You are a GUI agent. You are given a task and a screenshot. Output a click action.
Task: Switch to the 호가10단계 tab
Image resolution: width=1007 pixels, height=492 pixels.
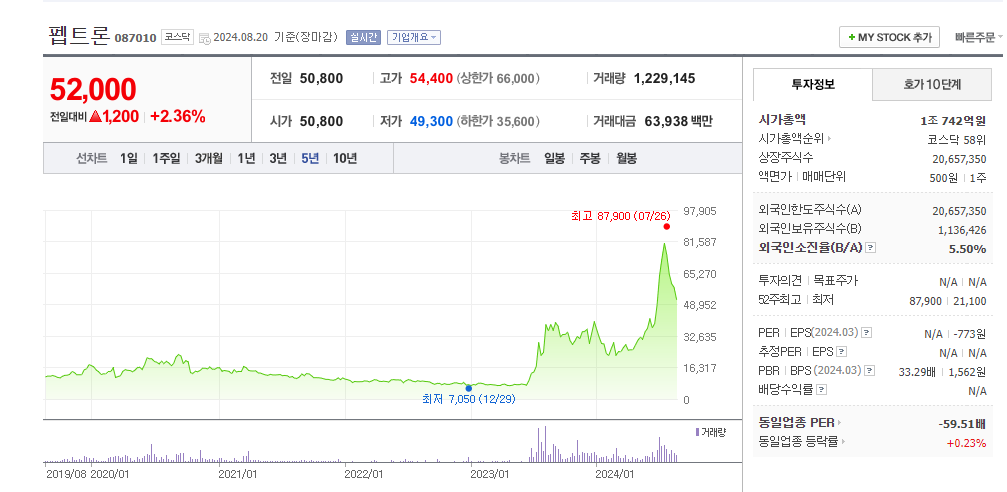[932, 84]
